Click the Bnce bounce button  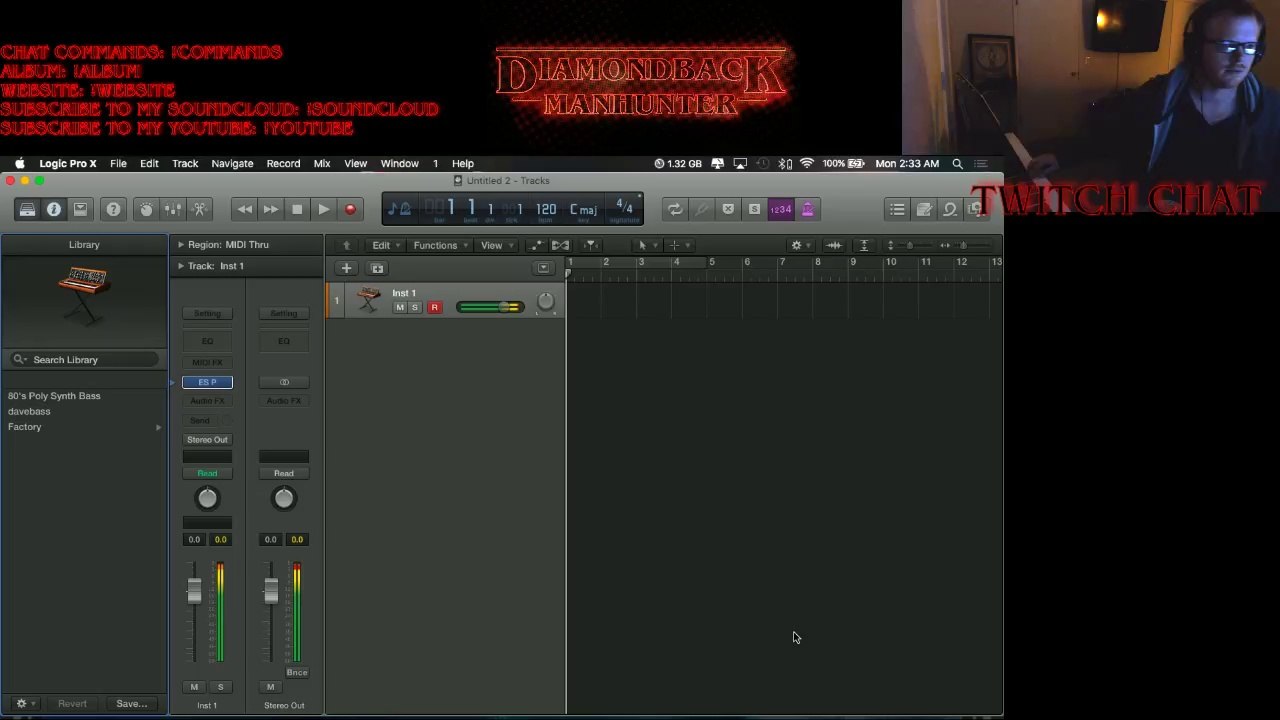pos(297,673)
